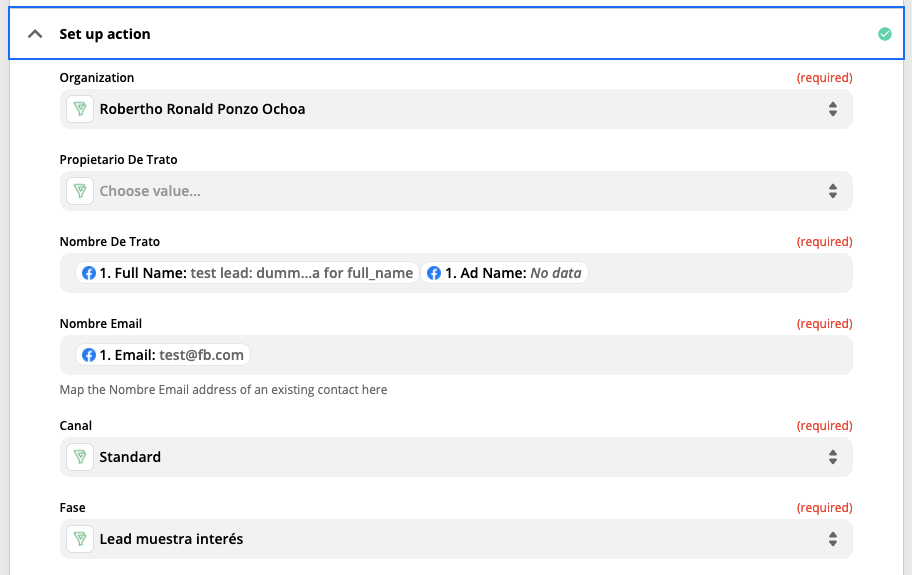Click funnel icon in Fase field
Screen dimensions: 912x575
tap(80, 539)
